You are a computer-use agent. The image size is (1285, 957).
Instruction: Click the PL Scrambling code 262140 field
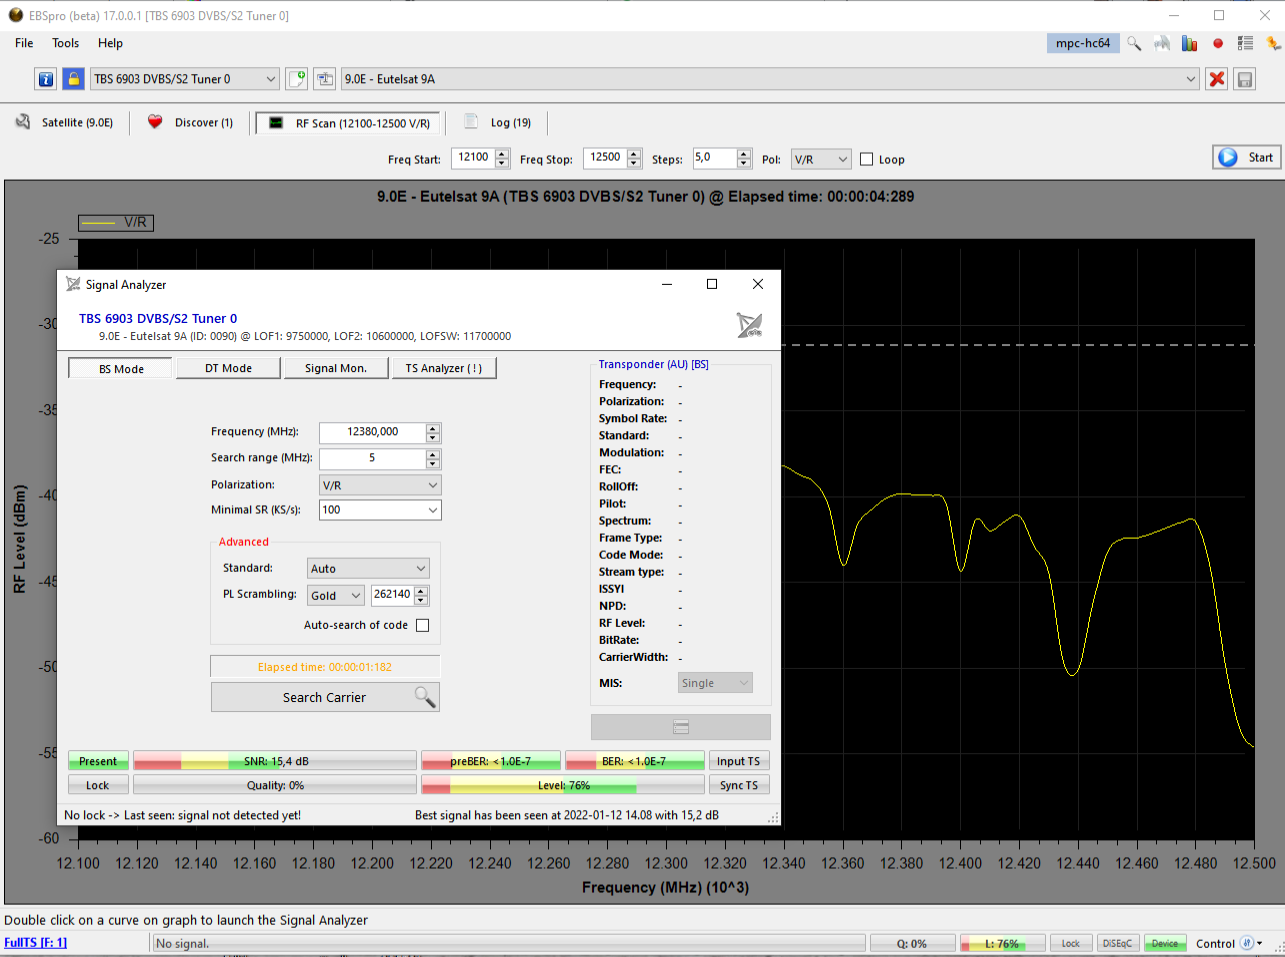click(x=392, y=594)
